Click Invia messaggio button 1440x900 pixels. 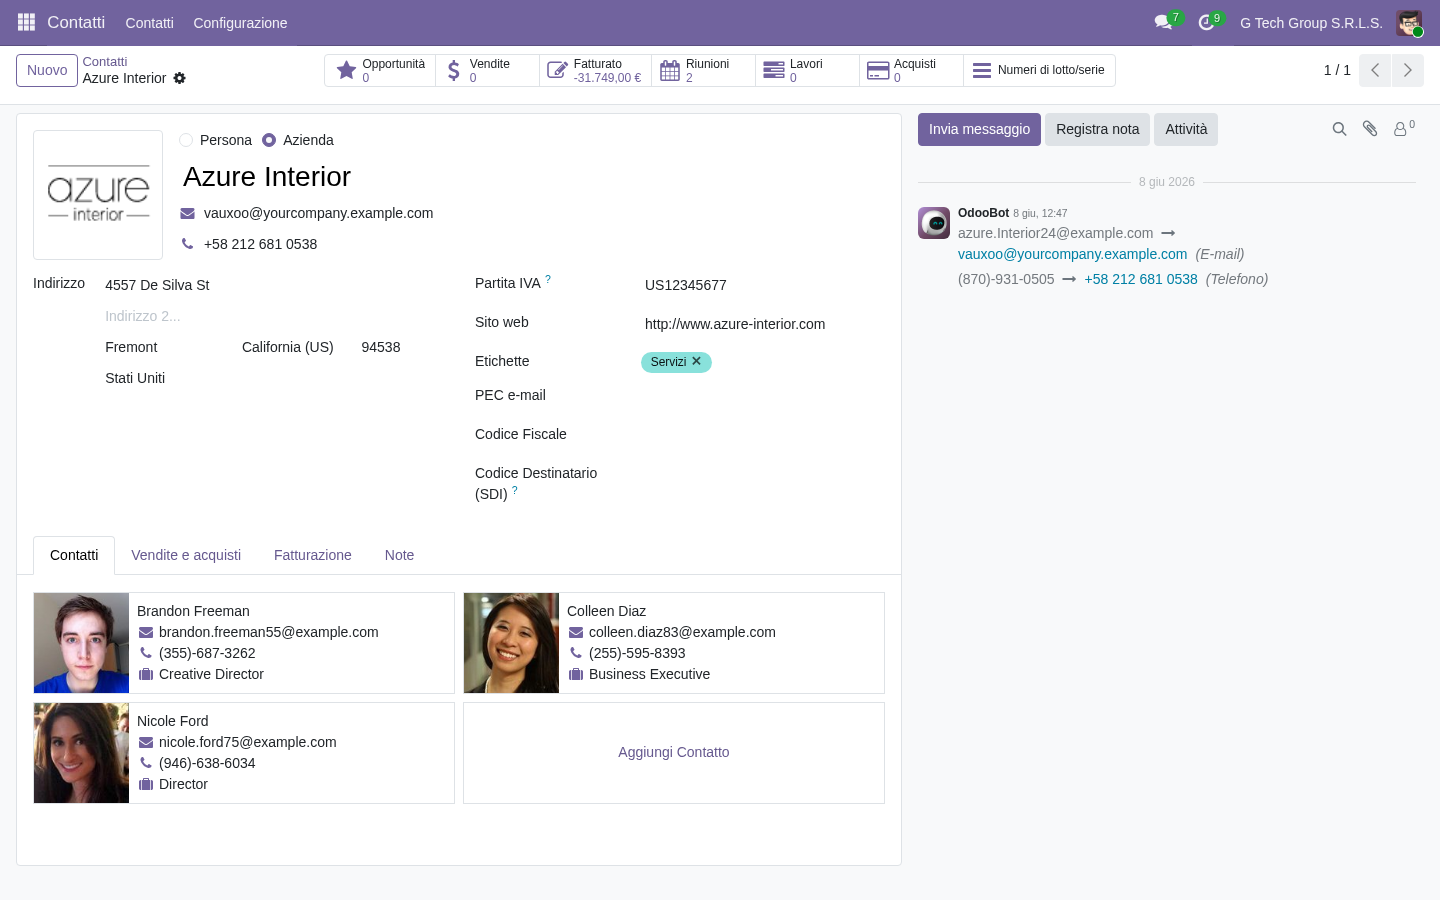[979, 129]
